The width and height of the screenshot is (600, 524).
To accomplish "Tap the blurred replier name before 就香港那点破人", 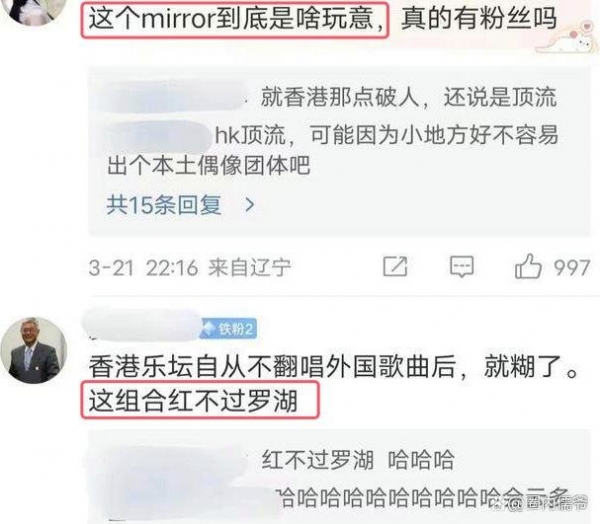I will tap(170, 96).
